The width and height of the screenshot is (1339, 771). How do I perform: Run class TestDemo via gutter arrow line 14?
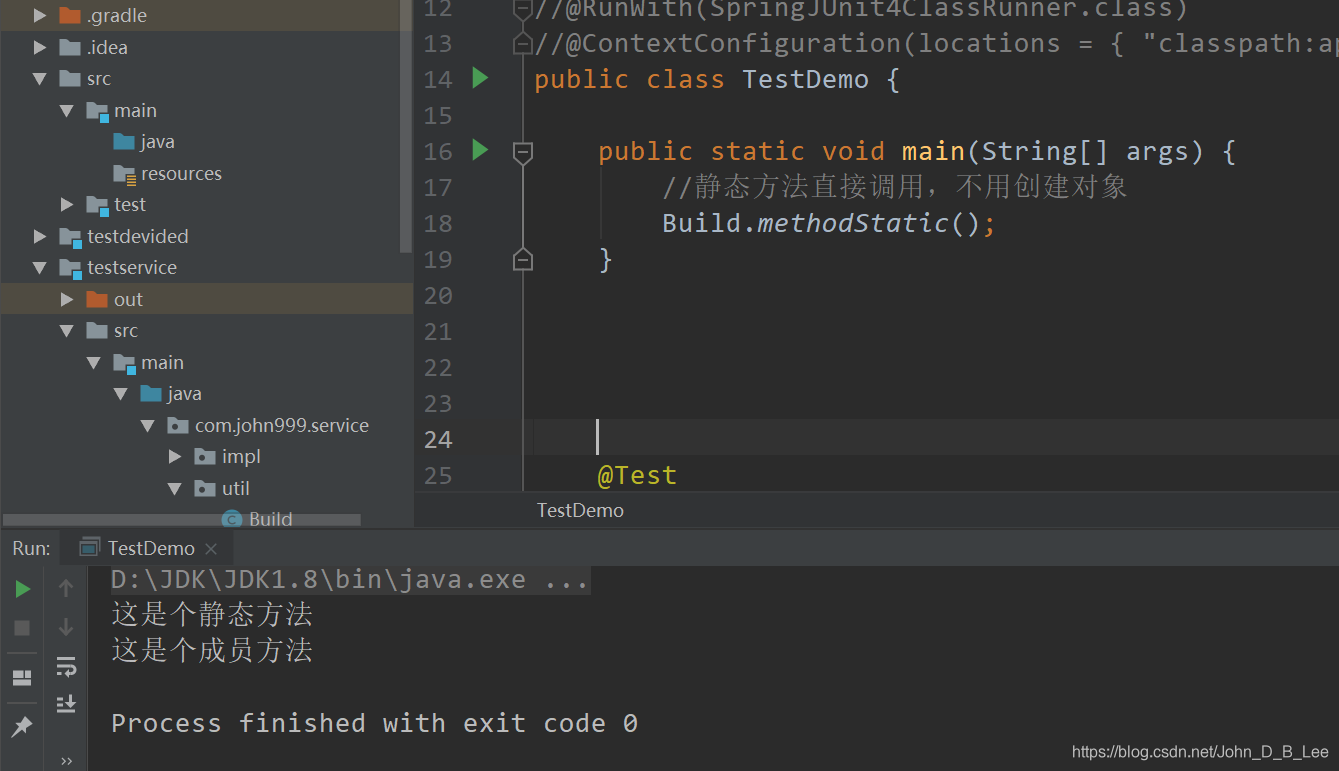480,78
